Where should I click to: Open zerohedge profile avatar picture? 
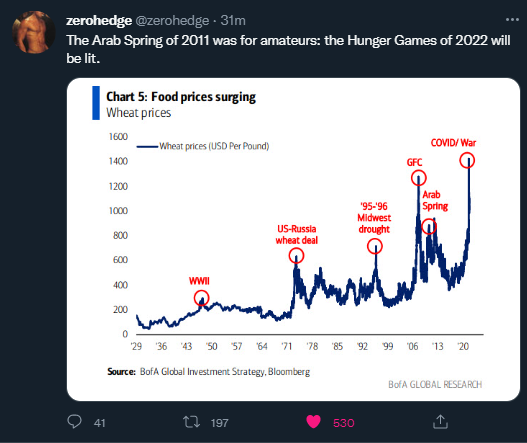point(34,32)
